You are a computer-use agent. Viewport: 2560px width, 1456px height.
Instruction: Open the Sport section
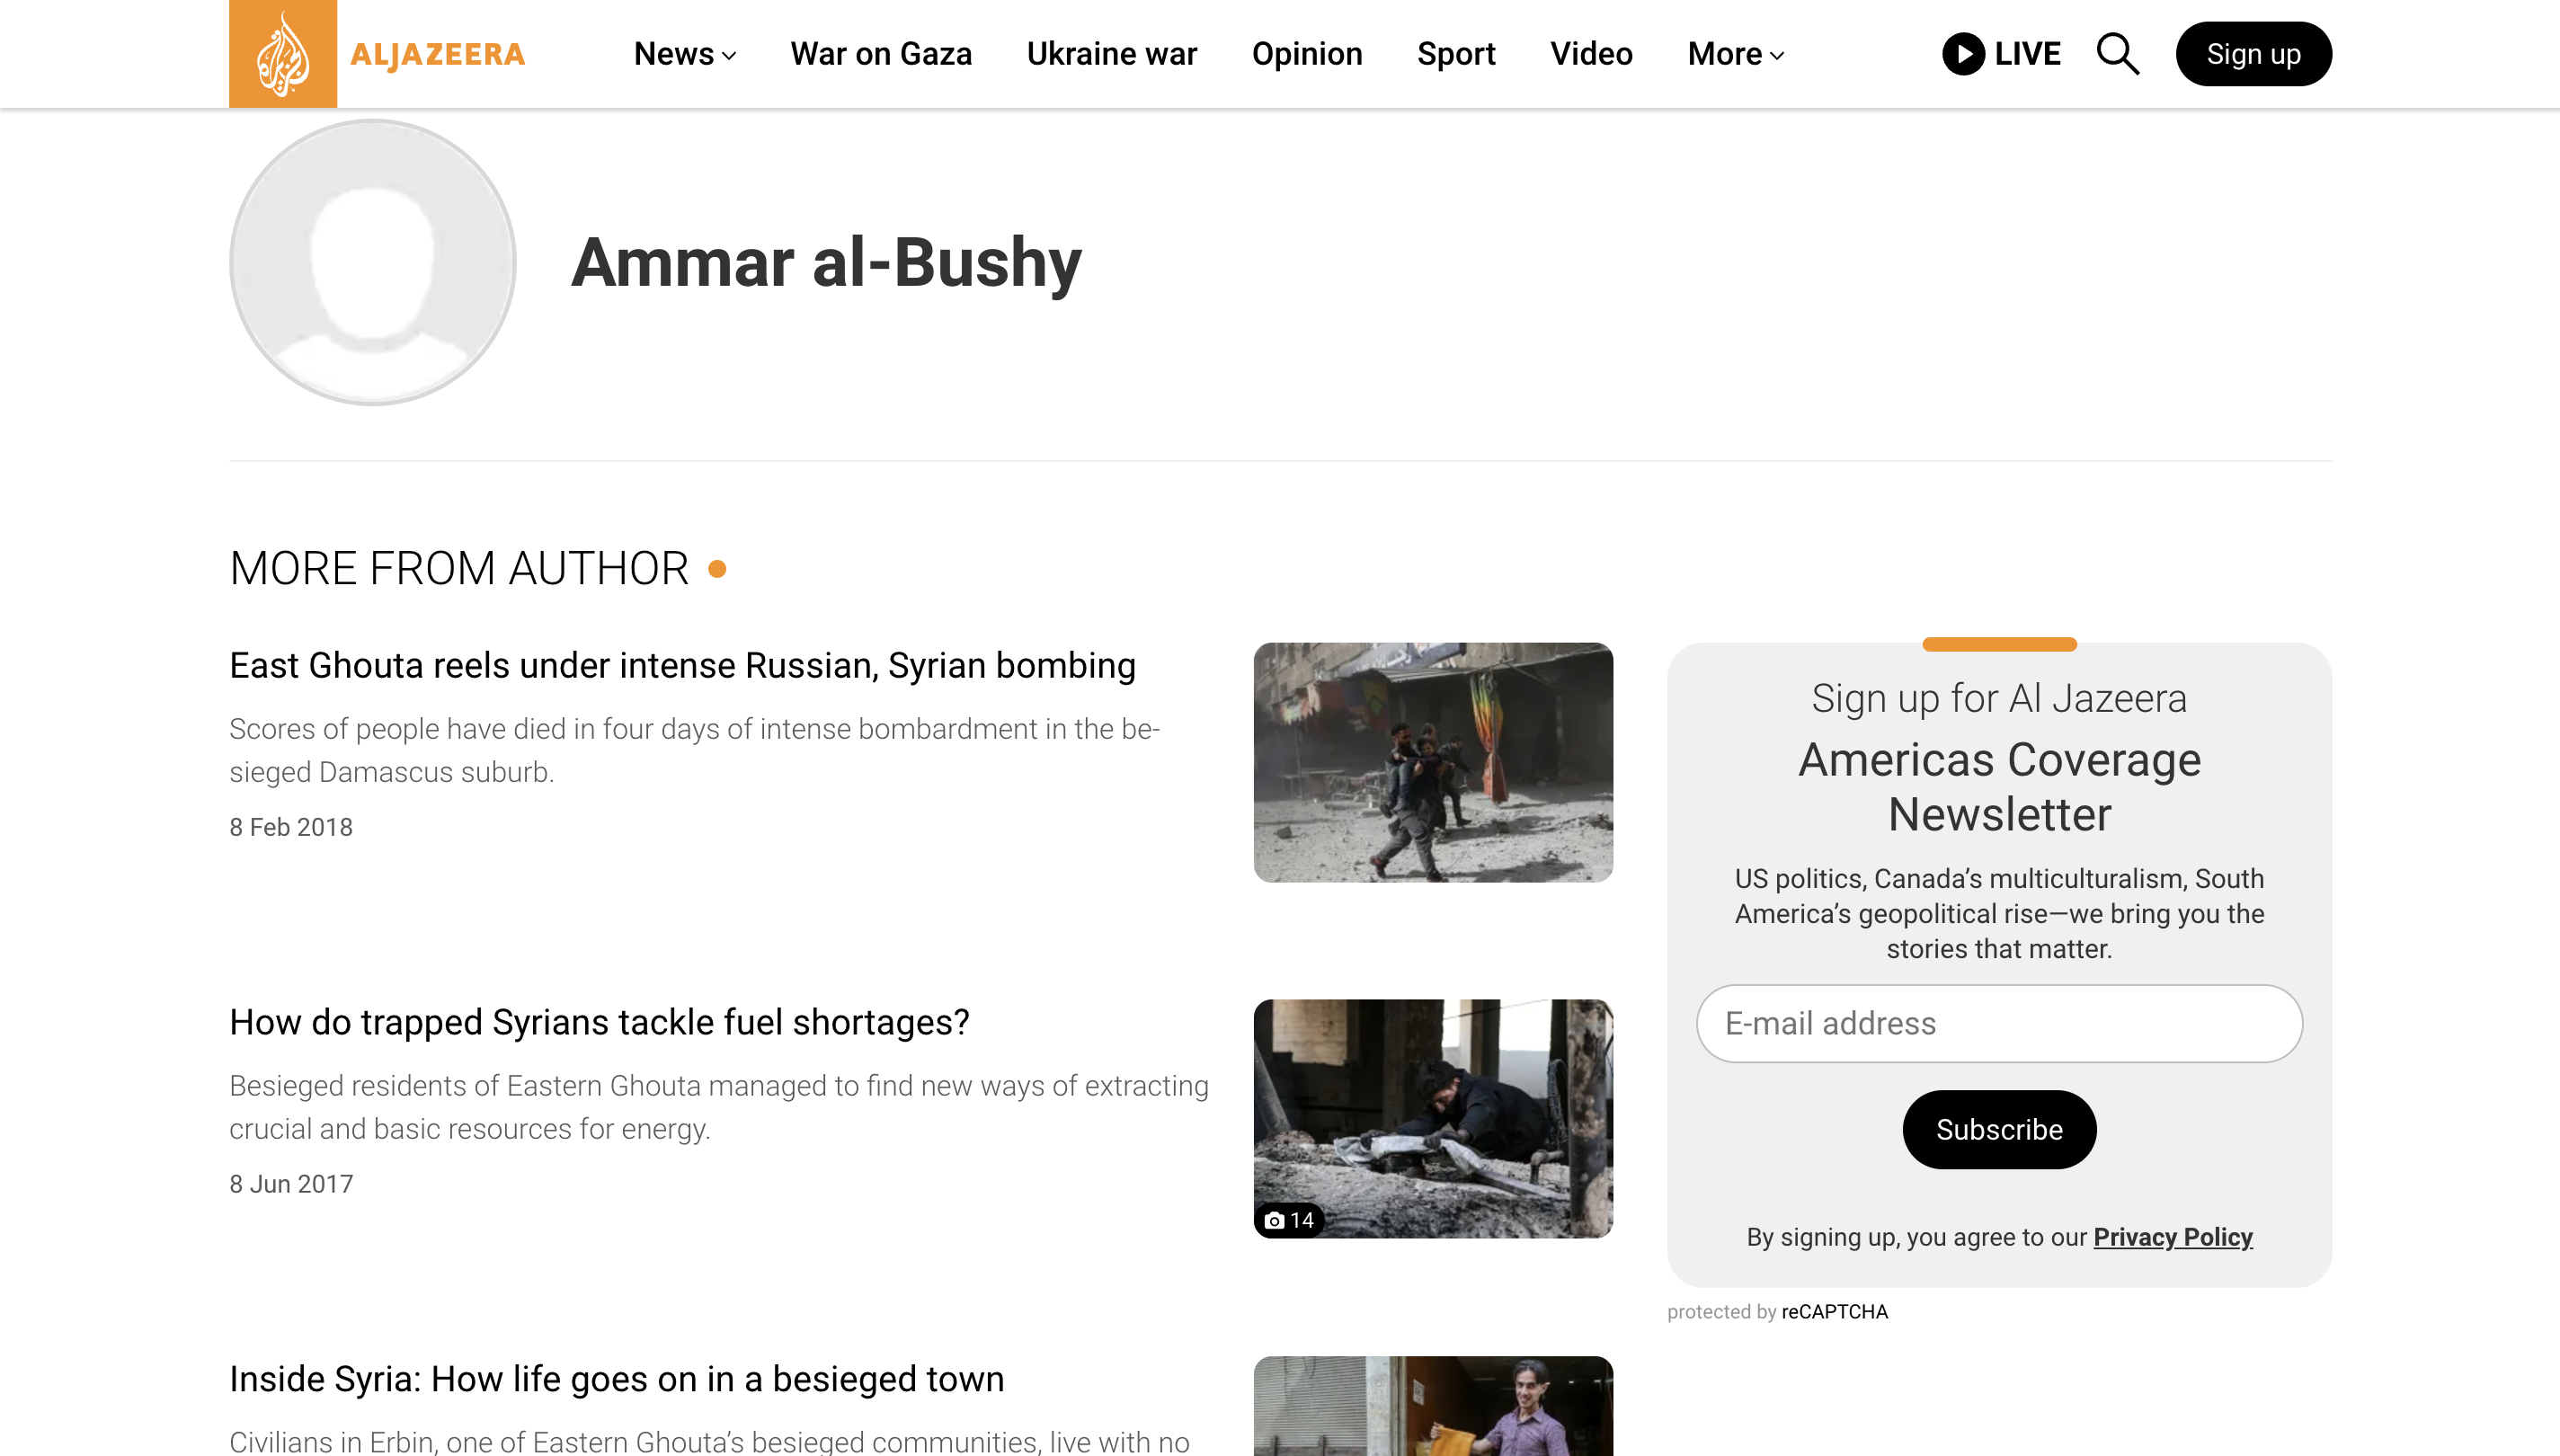pyautogui.click(x=1456, y=54)
